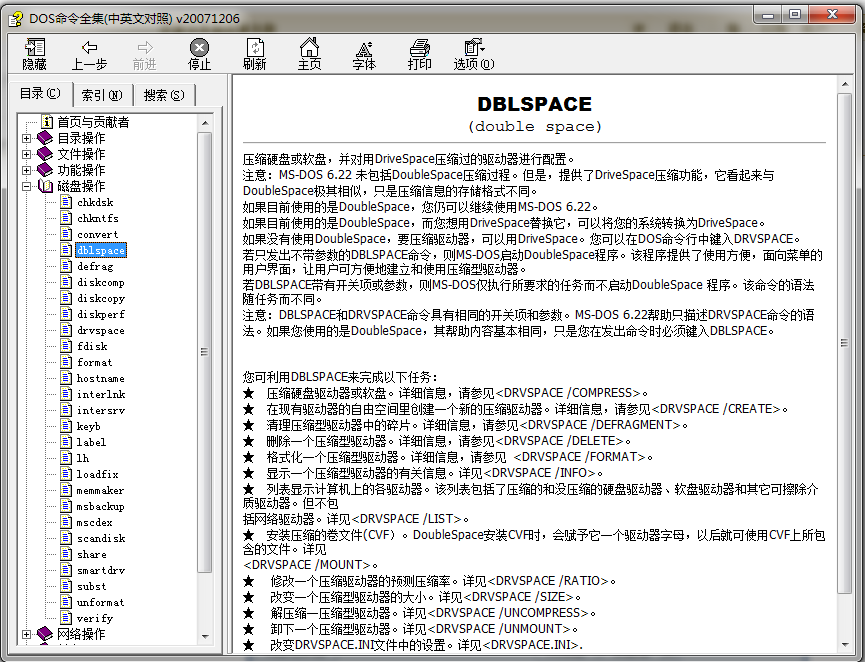
Task: Open the unformat topic
Action: tap(100, 602)
